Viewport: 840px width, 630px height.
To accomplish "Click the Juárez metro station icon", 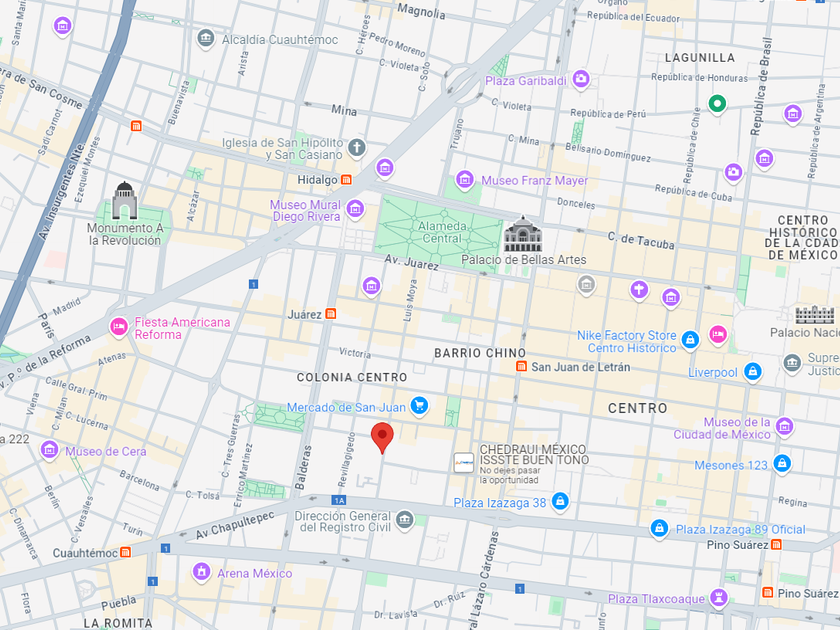I will [331, 314].
